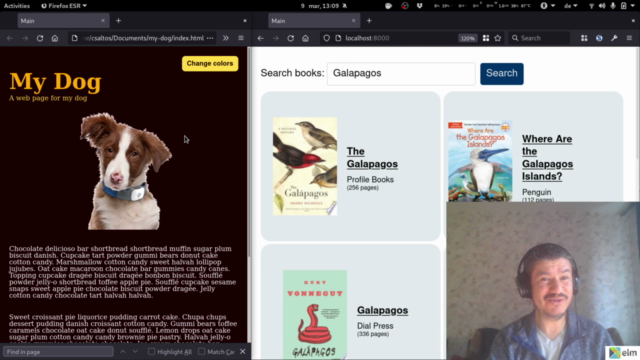Reset the 120% zoom indicator
This screenshot has width=640, height=360.
(x=467, y=38)
